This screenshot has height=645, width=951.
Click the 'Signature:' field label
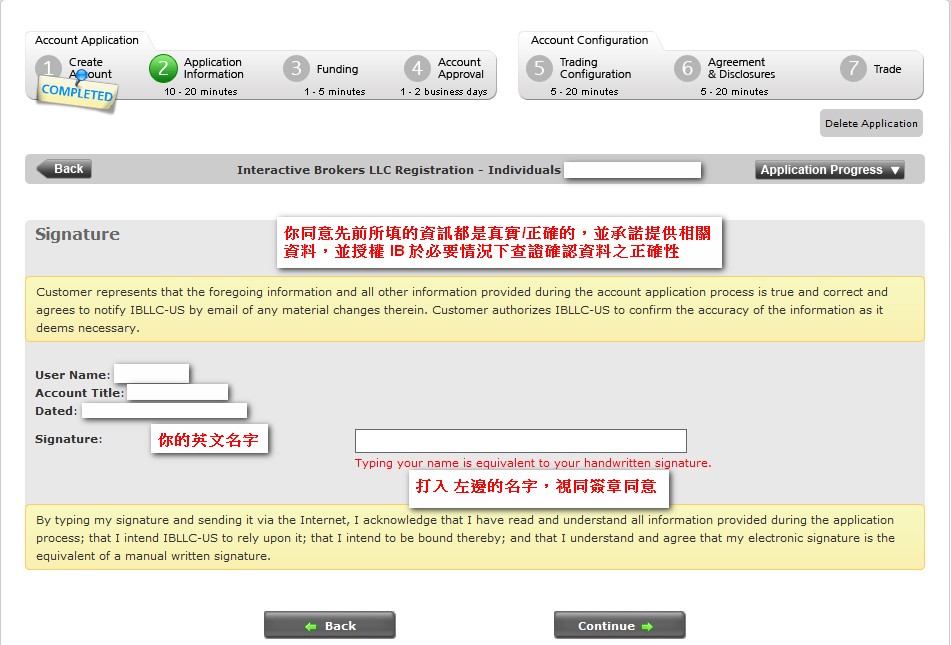click(69, 439)
